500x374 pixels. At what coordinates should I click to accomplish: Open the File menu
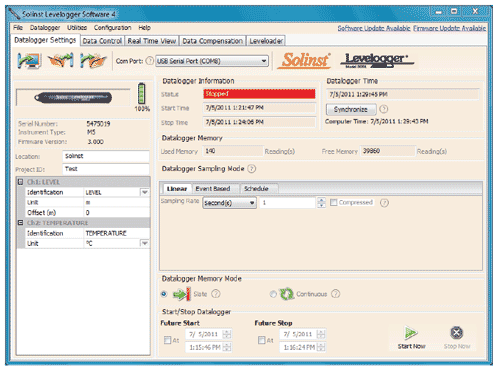point(18,28)
